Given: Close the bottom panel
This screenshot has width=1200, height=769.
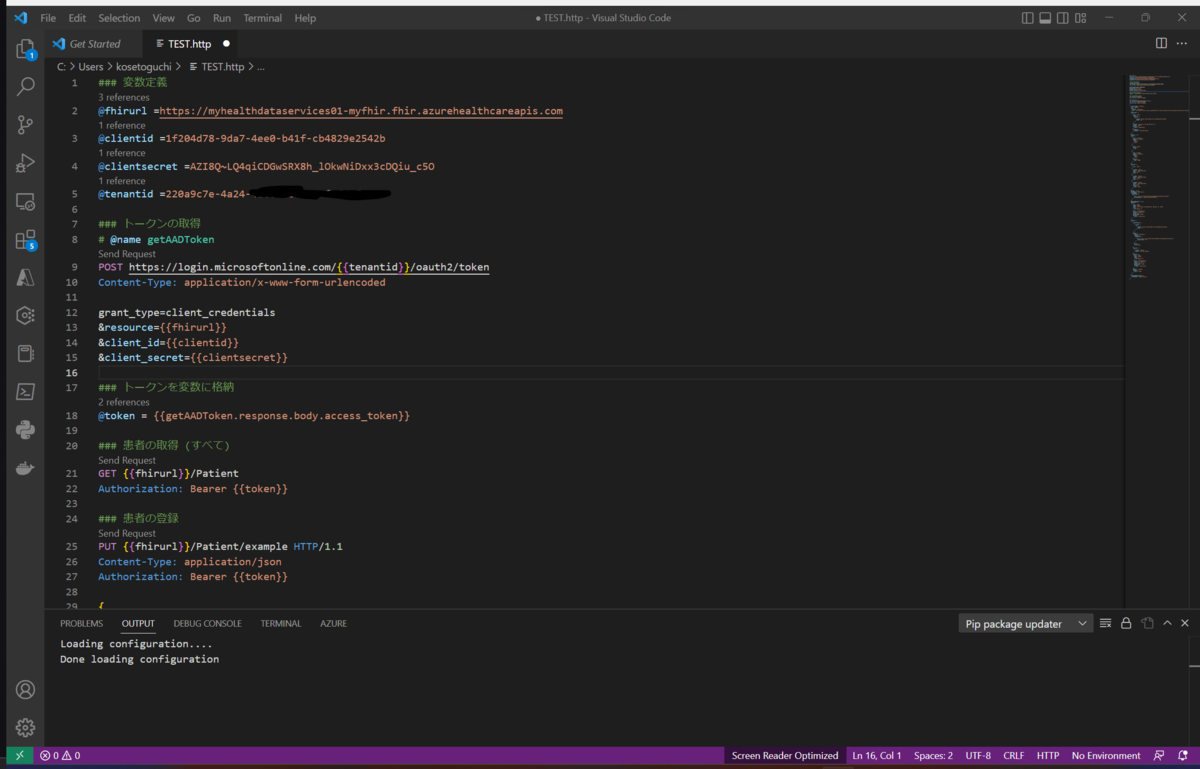Looking at the screenshot, I should [1185, 623].
